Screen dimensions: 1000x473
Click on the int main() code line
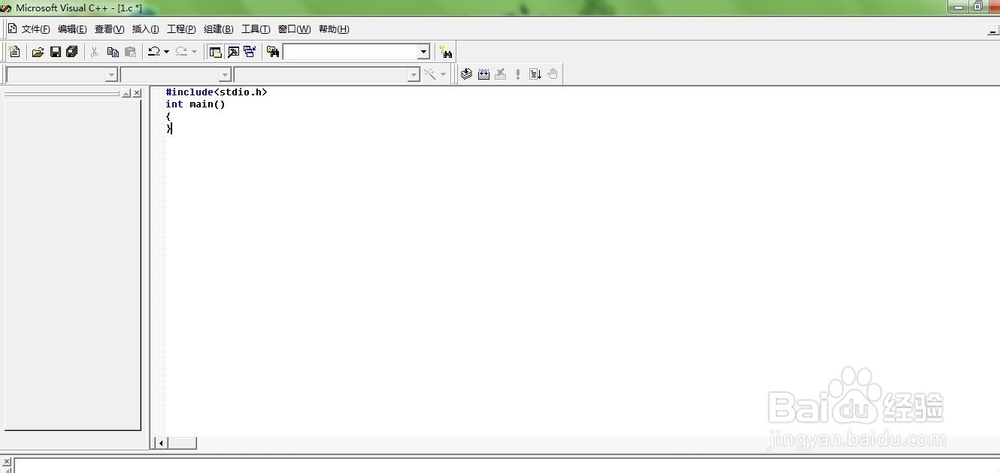[x=195, y=104]
